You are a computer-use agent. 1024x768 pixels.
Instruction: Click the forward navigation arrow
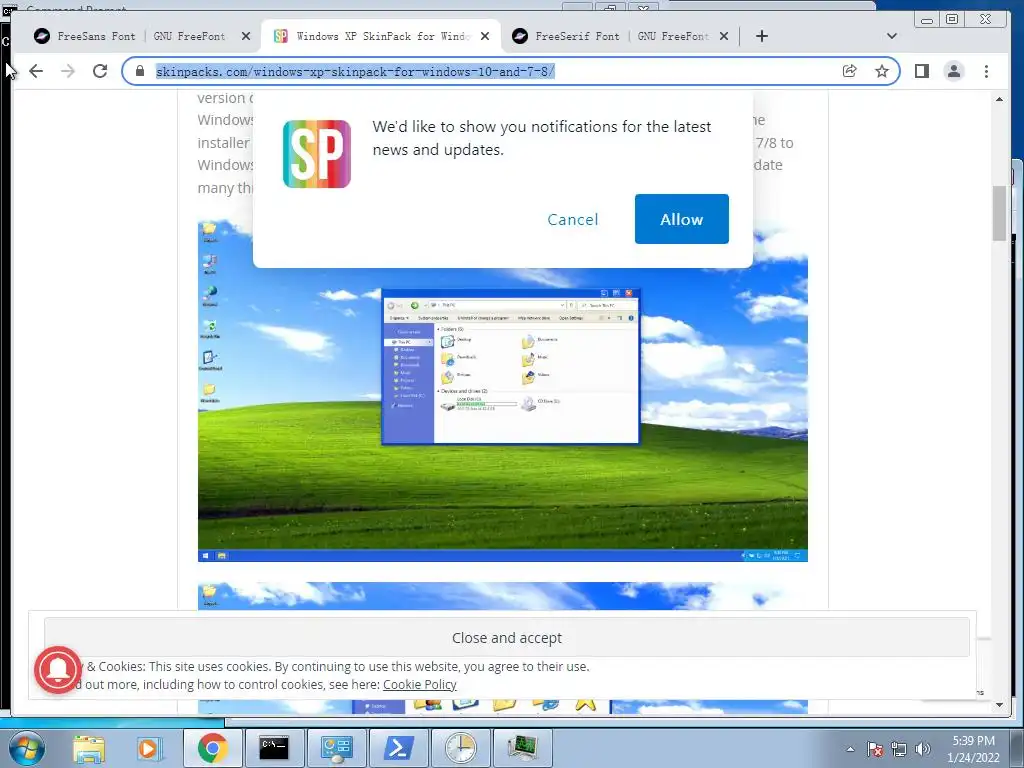tap(68, 71)
